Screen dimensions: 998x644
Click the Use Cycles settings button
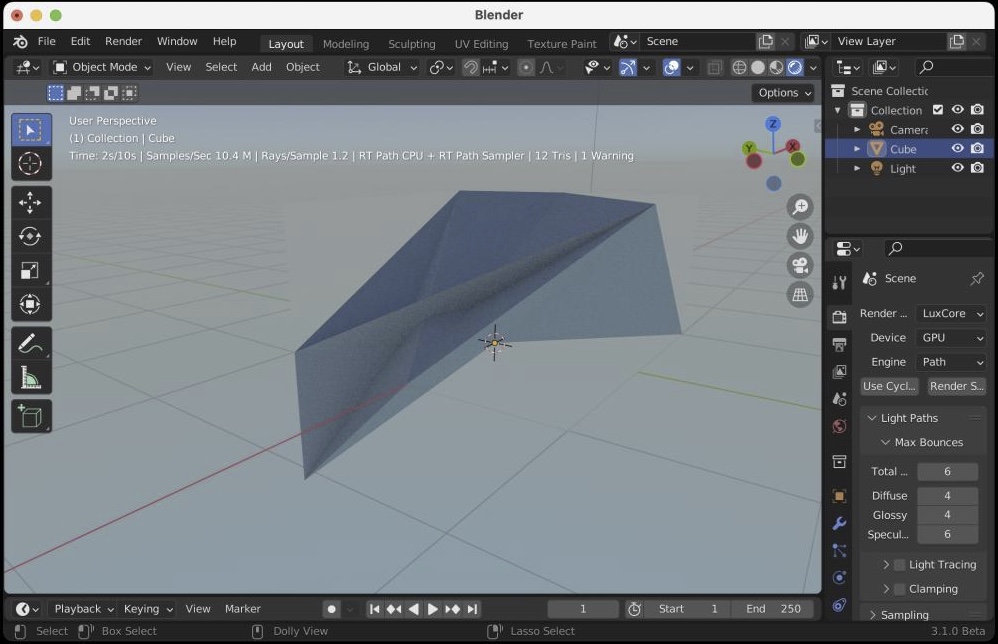pos(889,386)
